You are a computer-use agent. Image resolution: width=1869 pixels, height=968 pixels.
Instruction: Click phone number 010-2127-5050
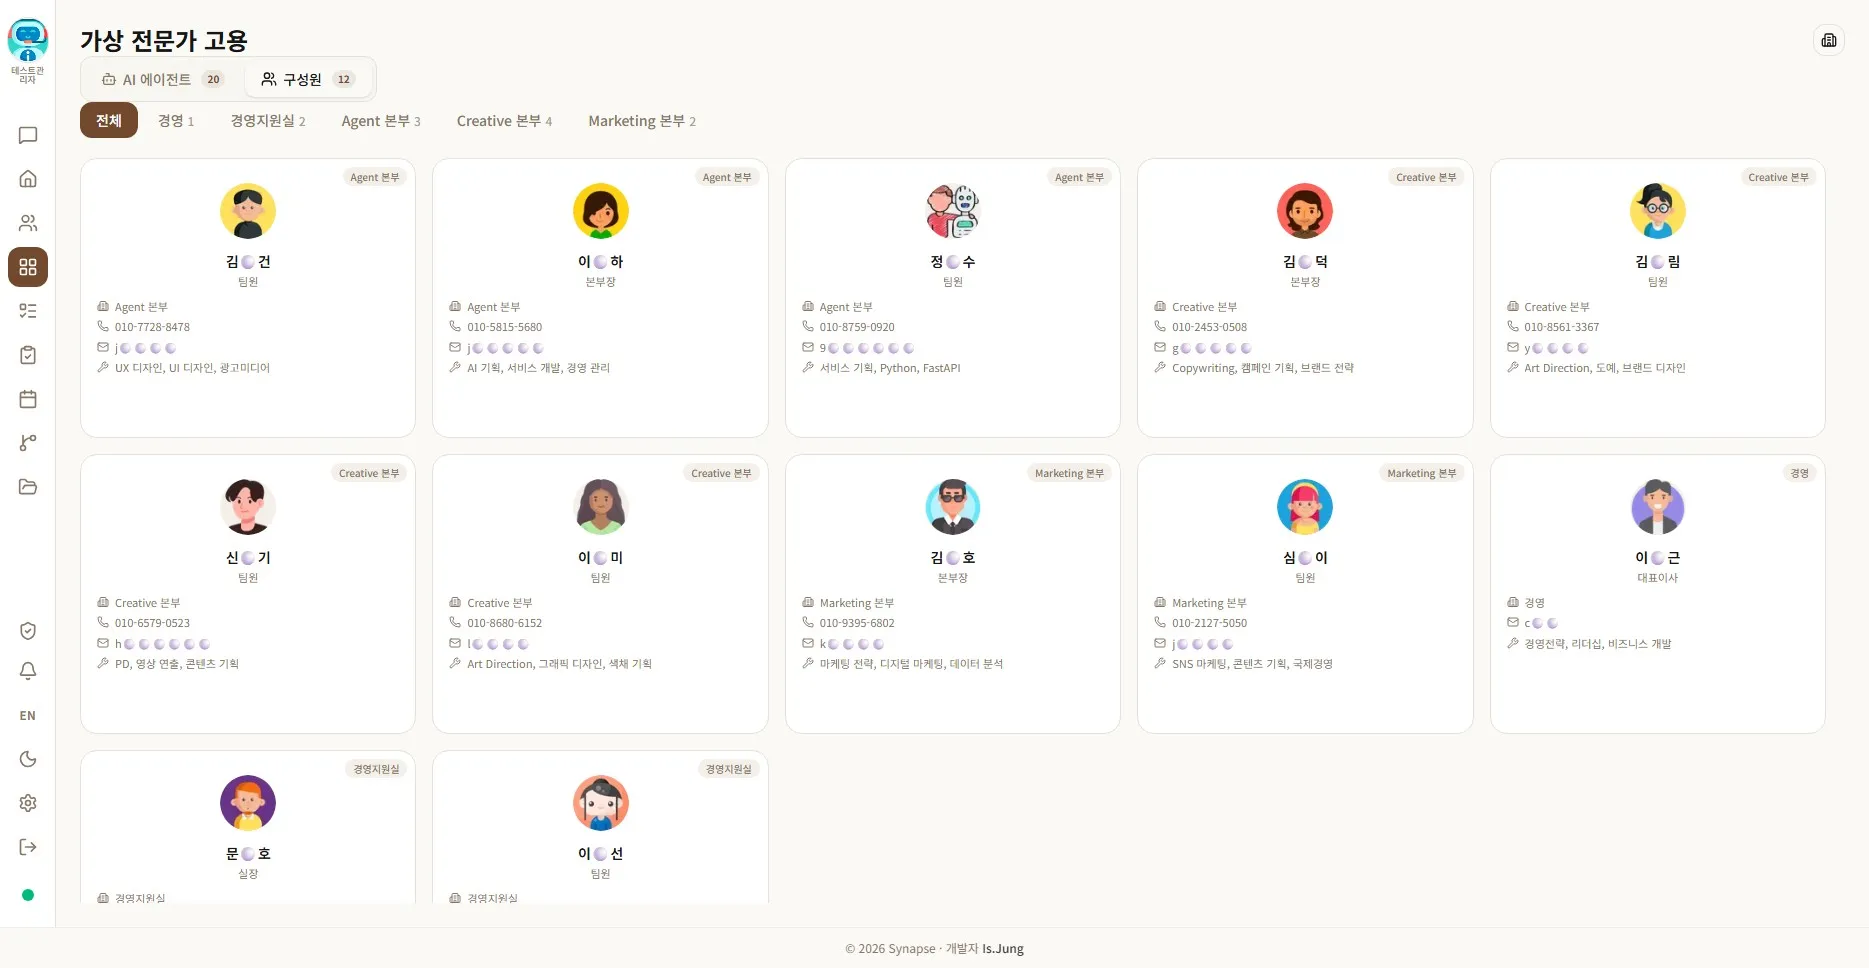click(x=1209, y=623)
